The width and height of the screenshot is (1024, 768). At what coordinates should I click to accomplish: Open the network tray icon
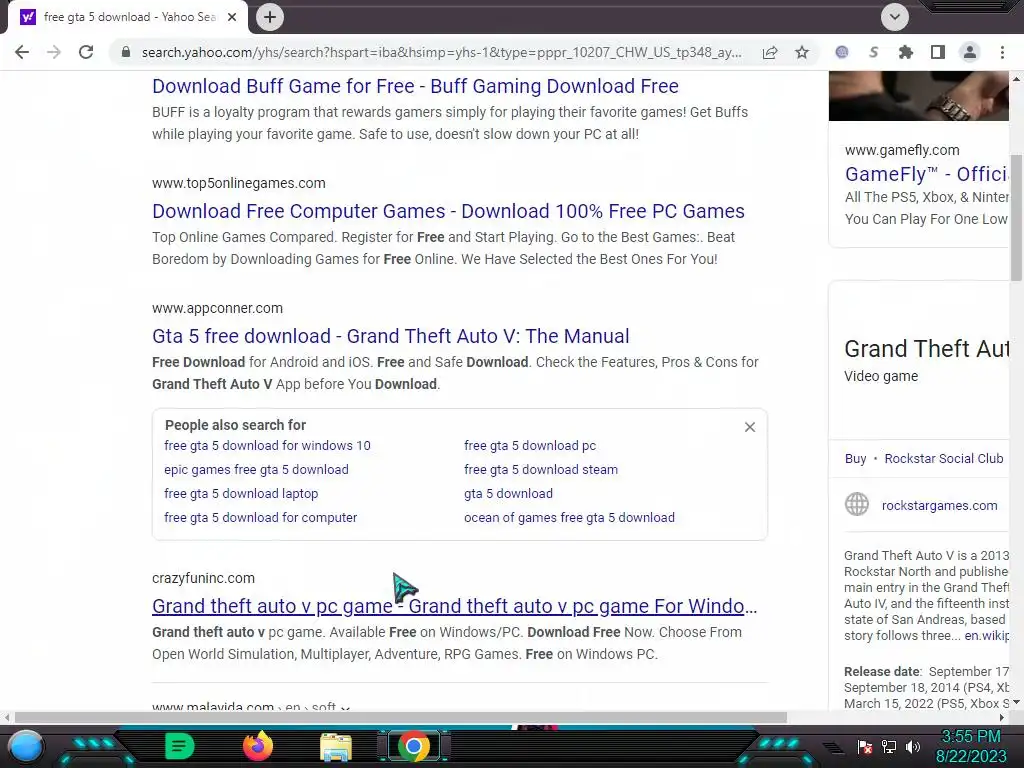pyautogui.click(x=889, y=747)
